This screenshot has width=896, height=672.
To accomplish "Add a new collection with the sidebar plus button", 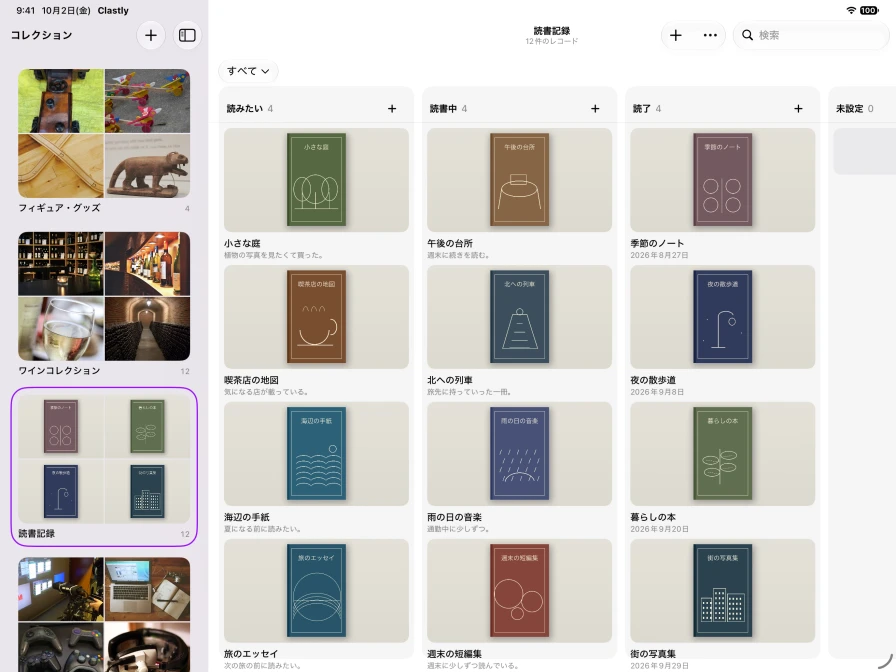I will coord(151,35).
